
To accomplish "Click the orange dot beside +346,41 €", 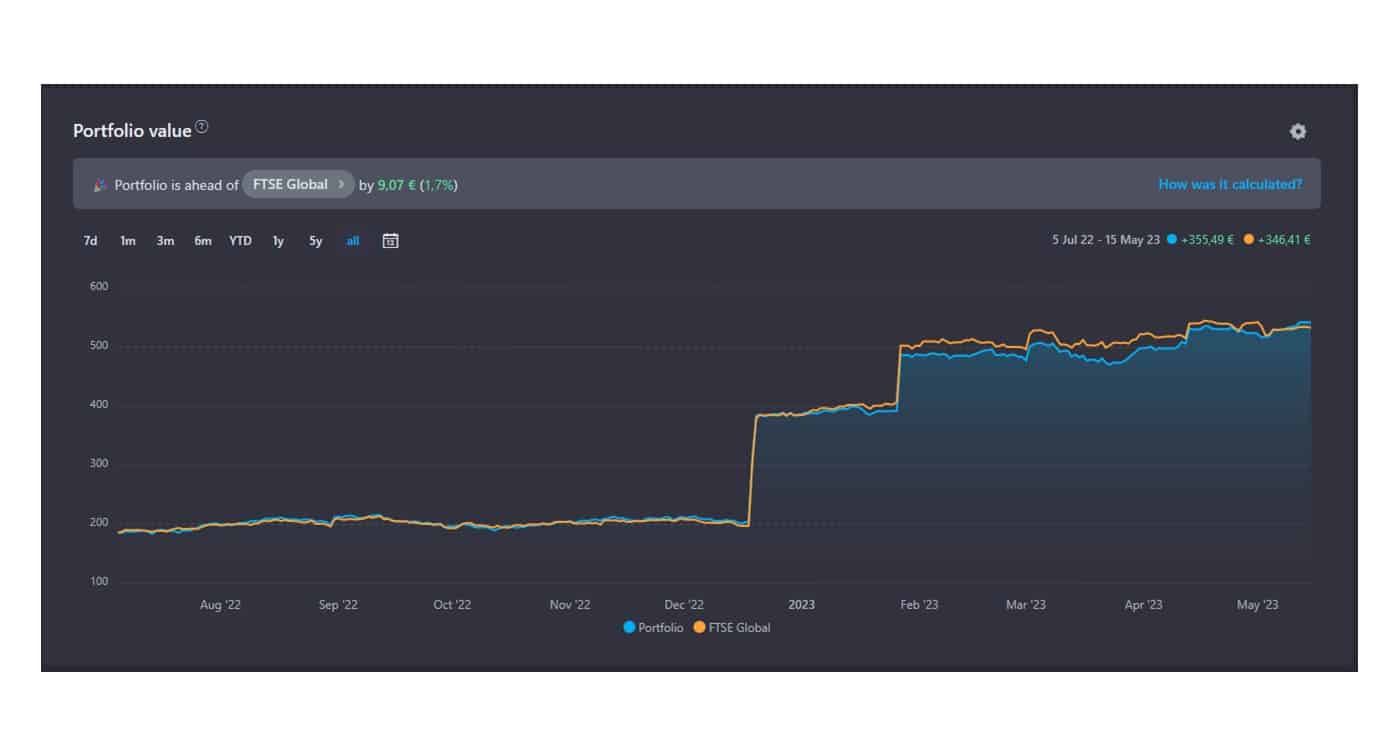I will 1249,240.
